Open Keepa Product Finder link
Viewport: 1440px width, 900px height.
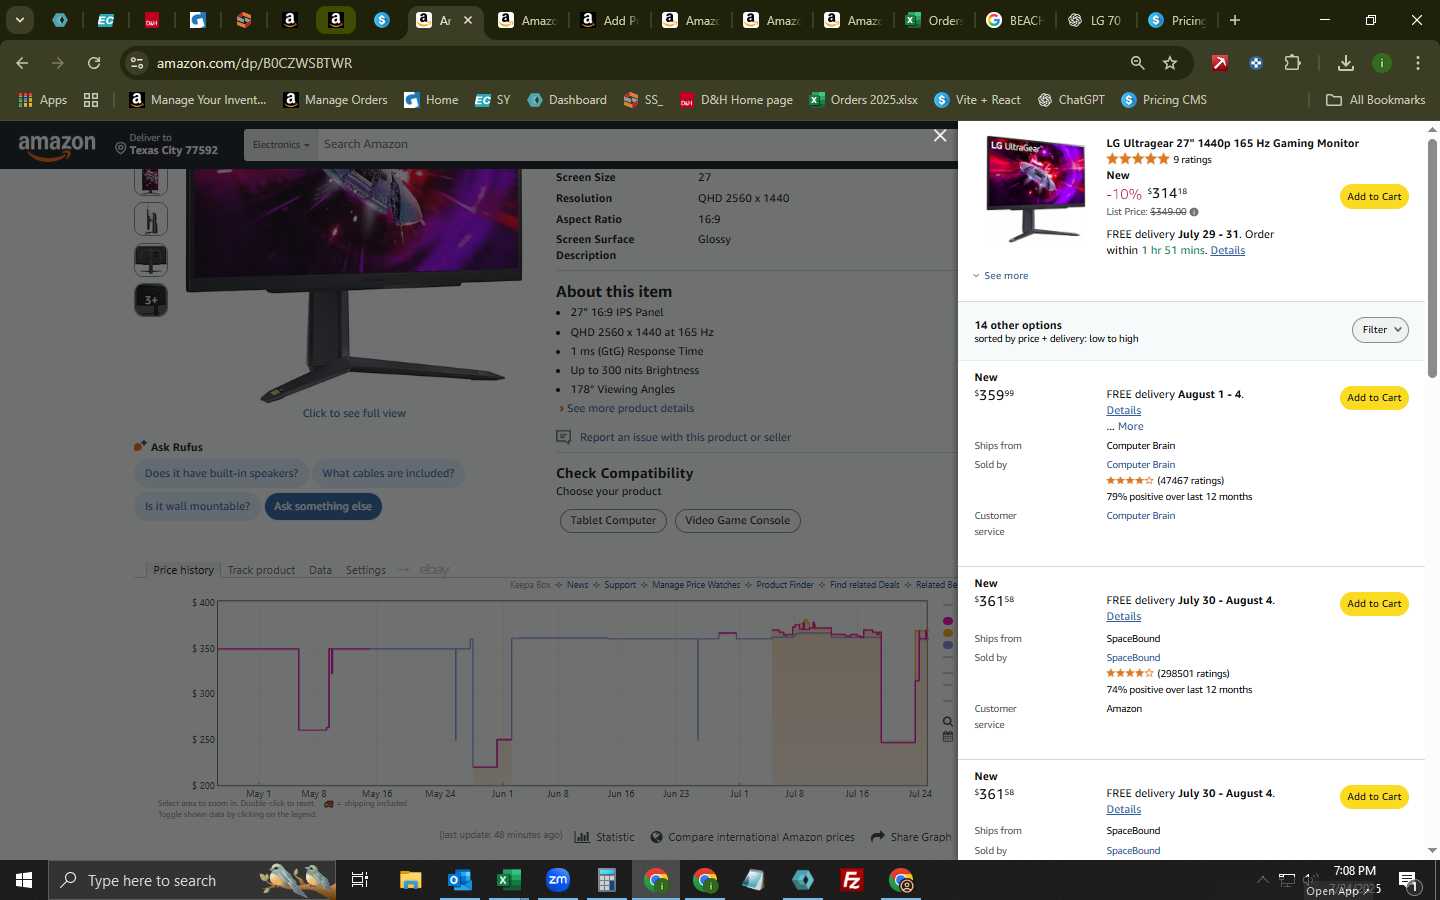[785, 585]
